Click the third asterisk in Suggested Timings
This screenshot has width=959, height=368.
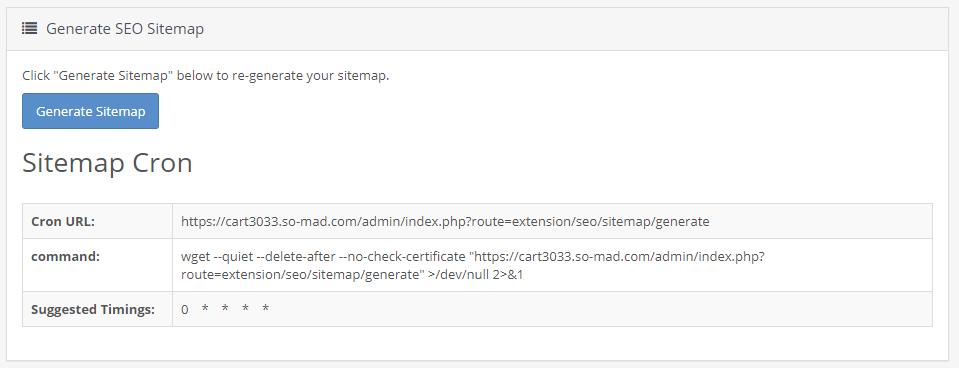(x=245, y=308)
